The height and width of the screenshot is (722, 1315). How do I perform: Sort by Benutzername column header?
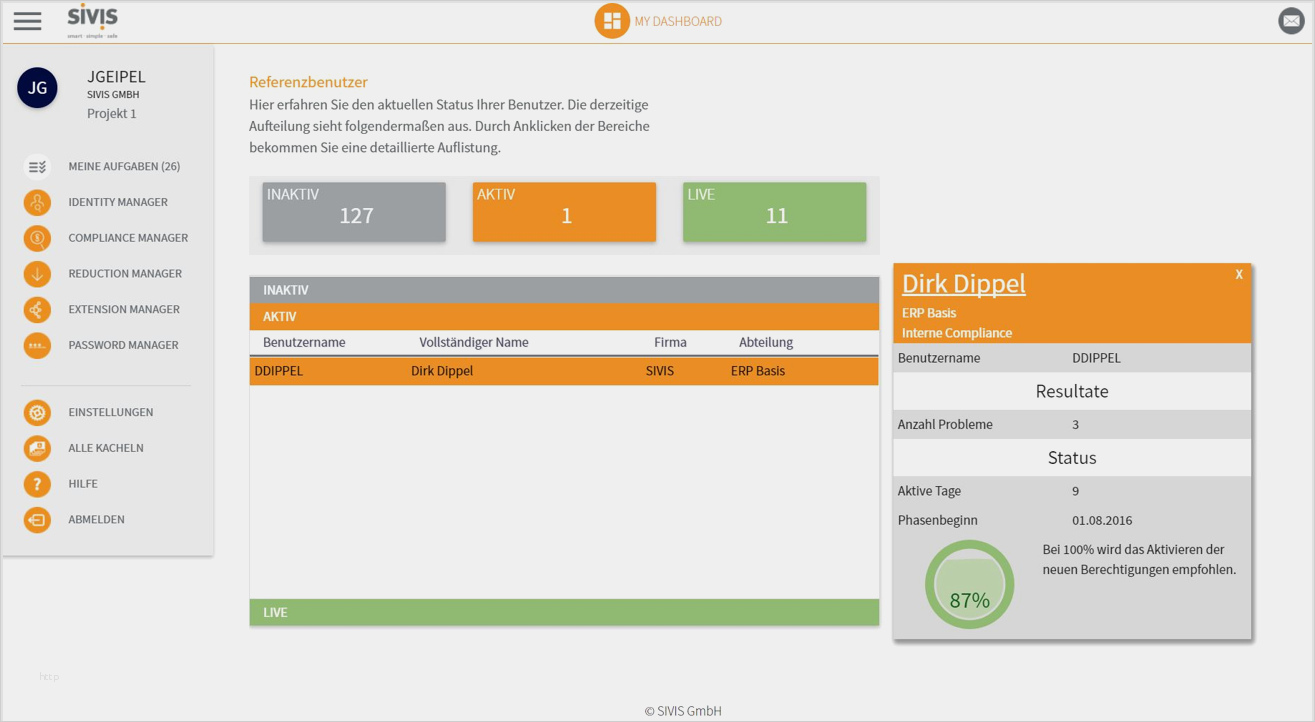304,342
